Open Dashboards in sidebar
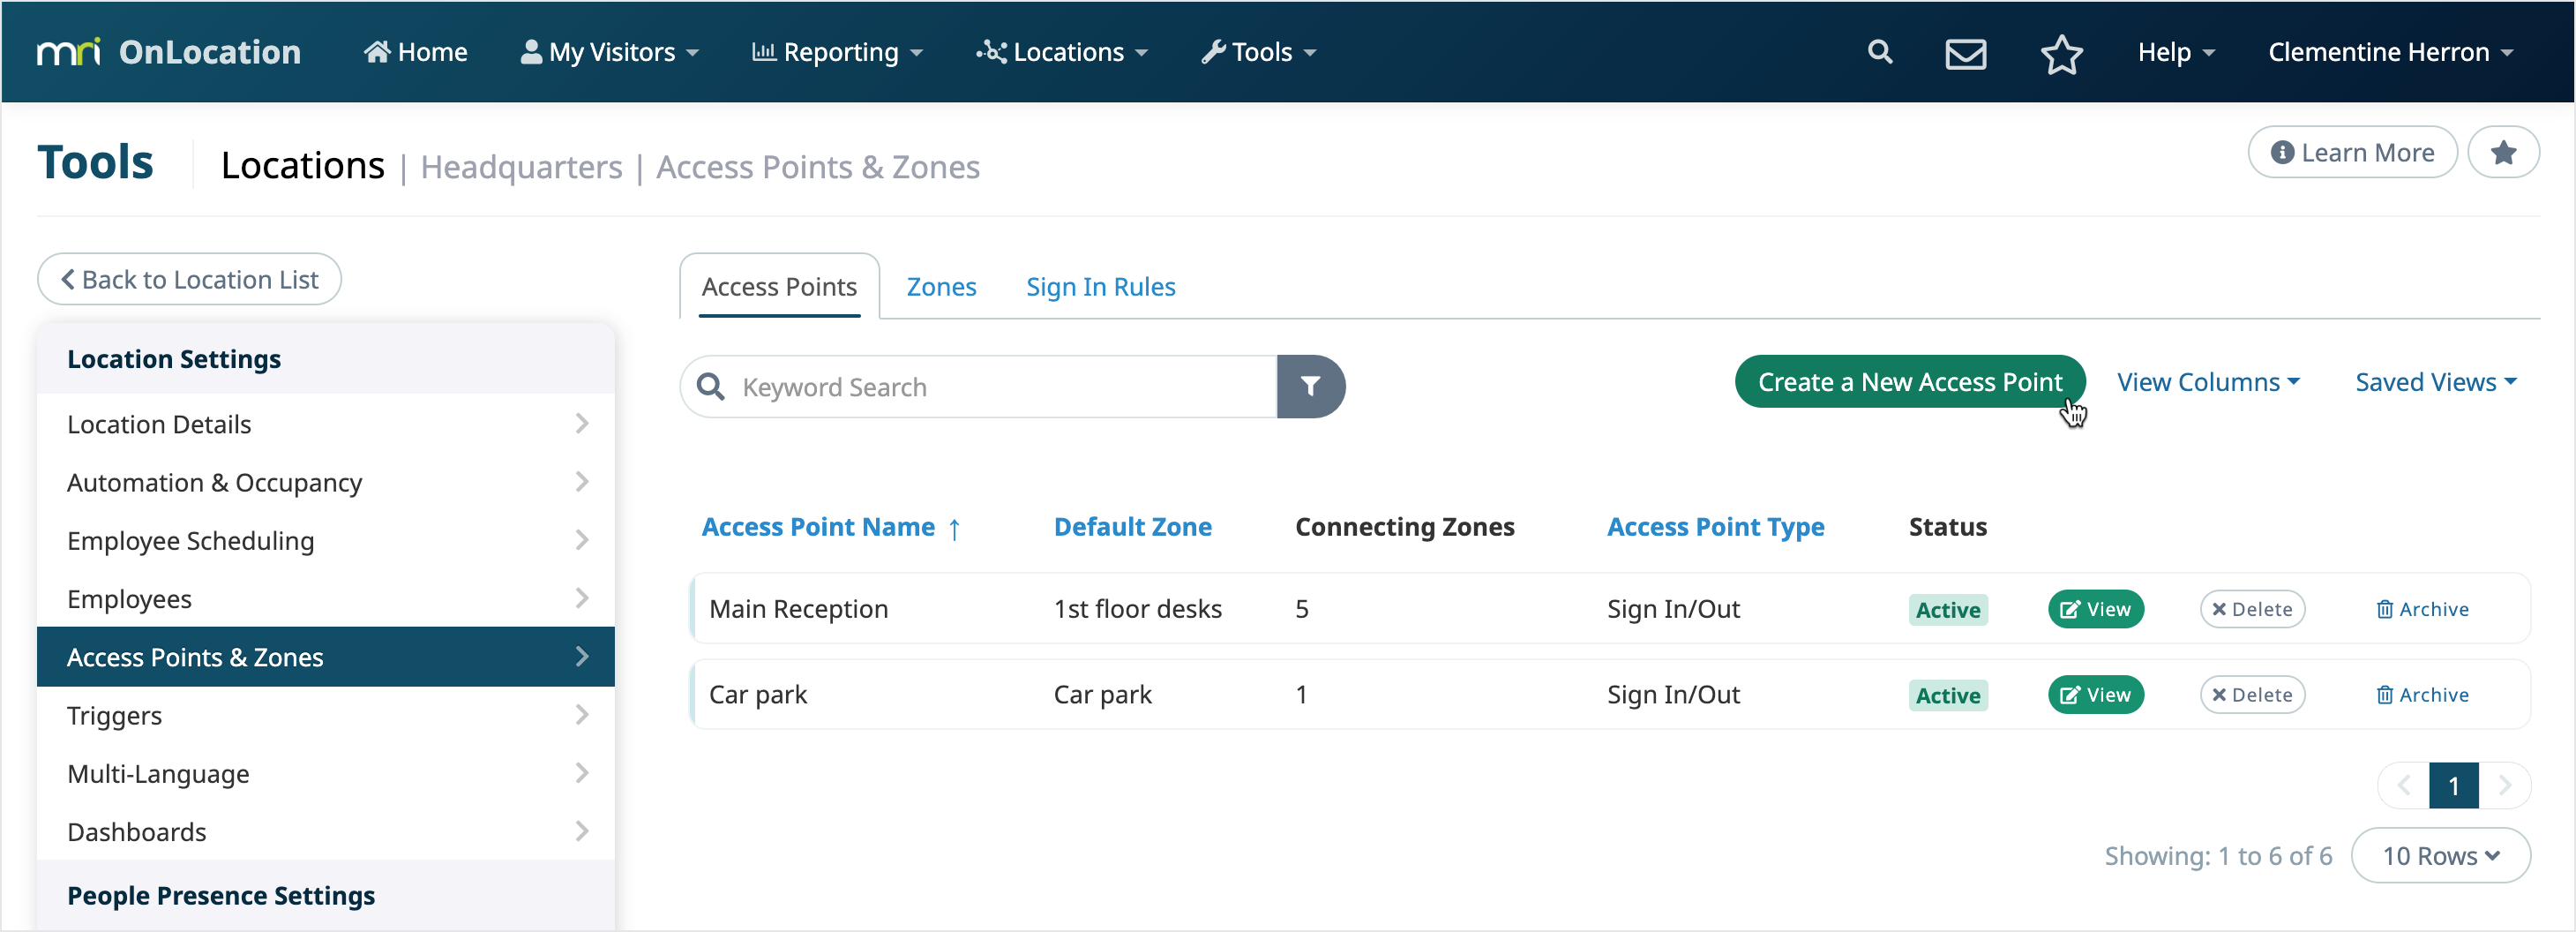This screenshot has width=2576, height=932. click(x=326, y=831)
